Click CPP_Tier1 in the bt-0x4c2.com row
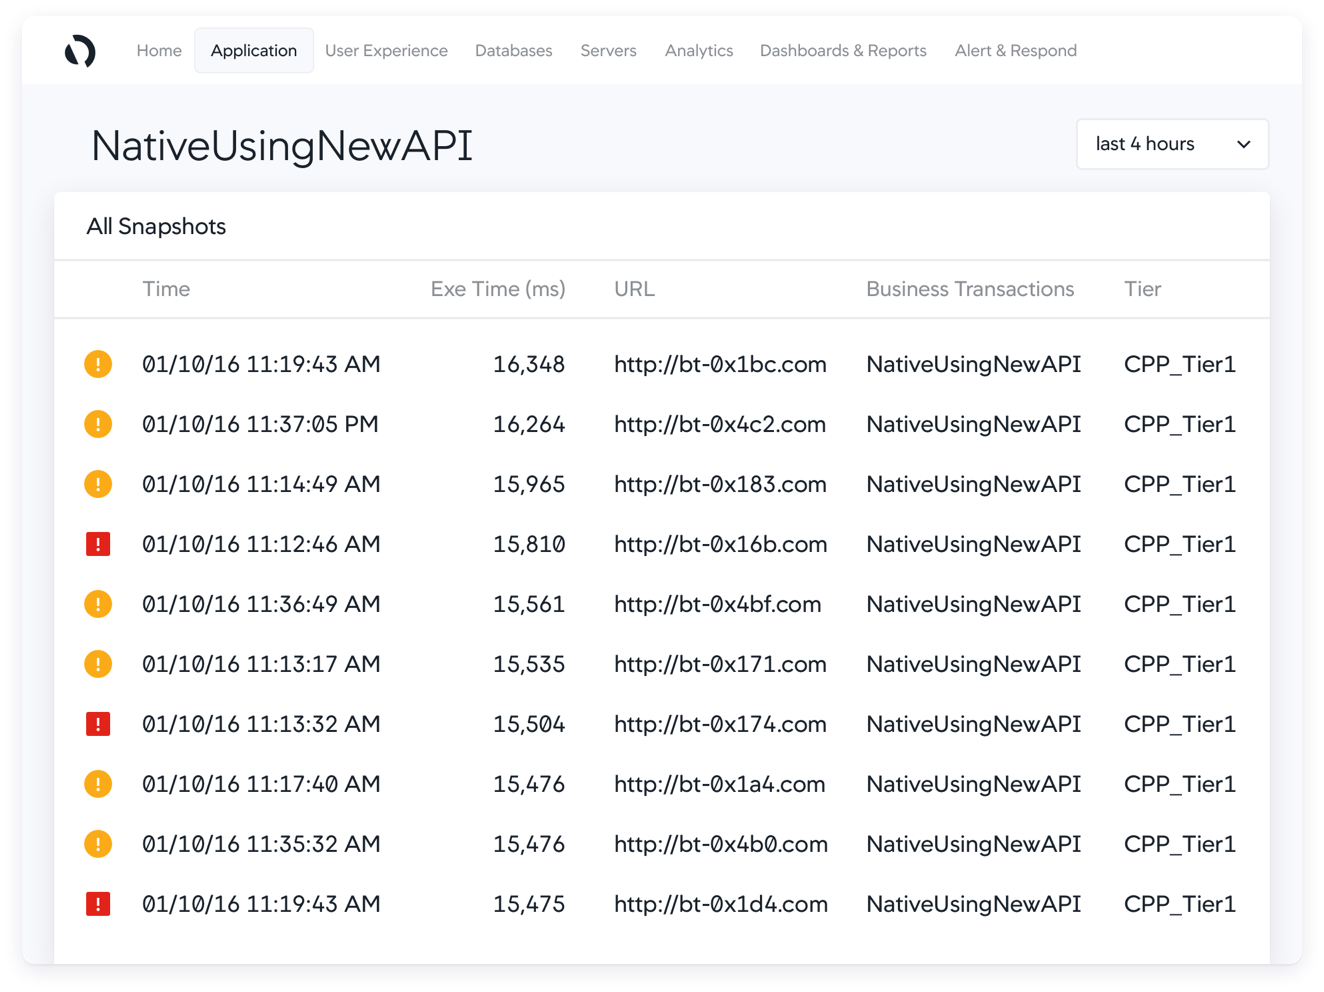 tap(1180, 425)
